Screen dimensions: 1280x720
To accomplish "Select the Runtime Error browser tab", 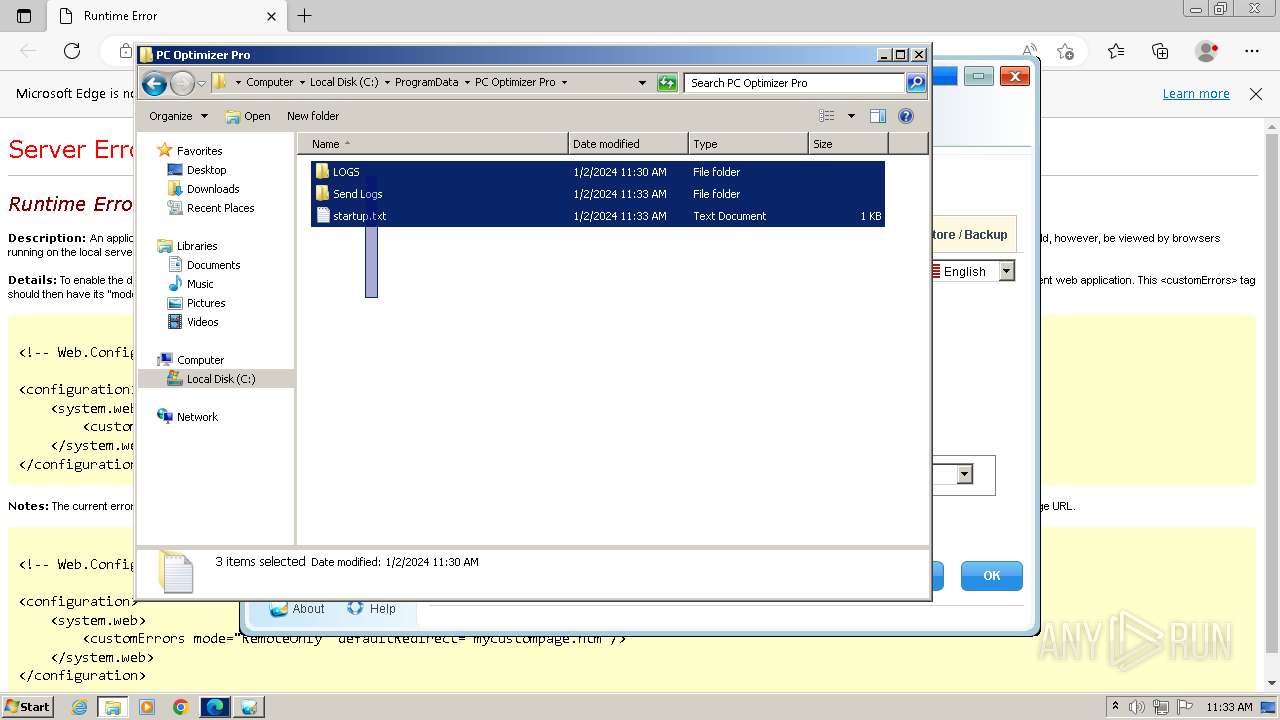I will [168, 16].
